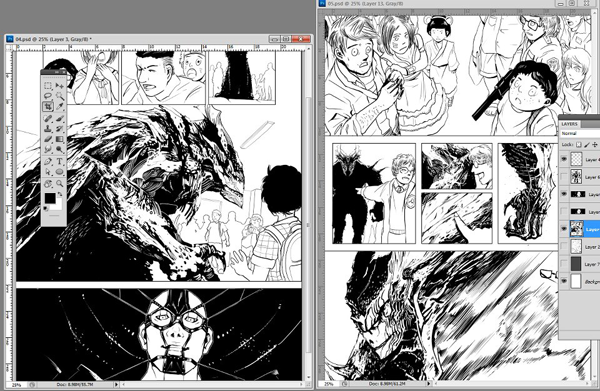
Task: Open the foreground color black swatch
Action: [50, 198]
